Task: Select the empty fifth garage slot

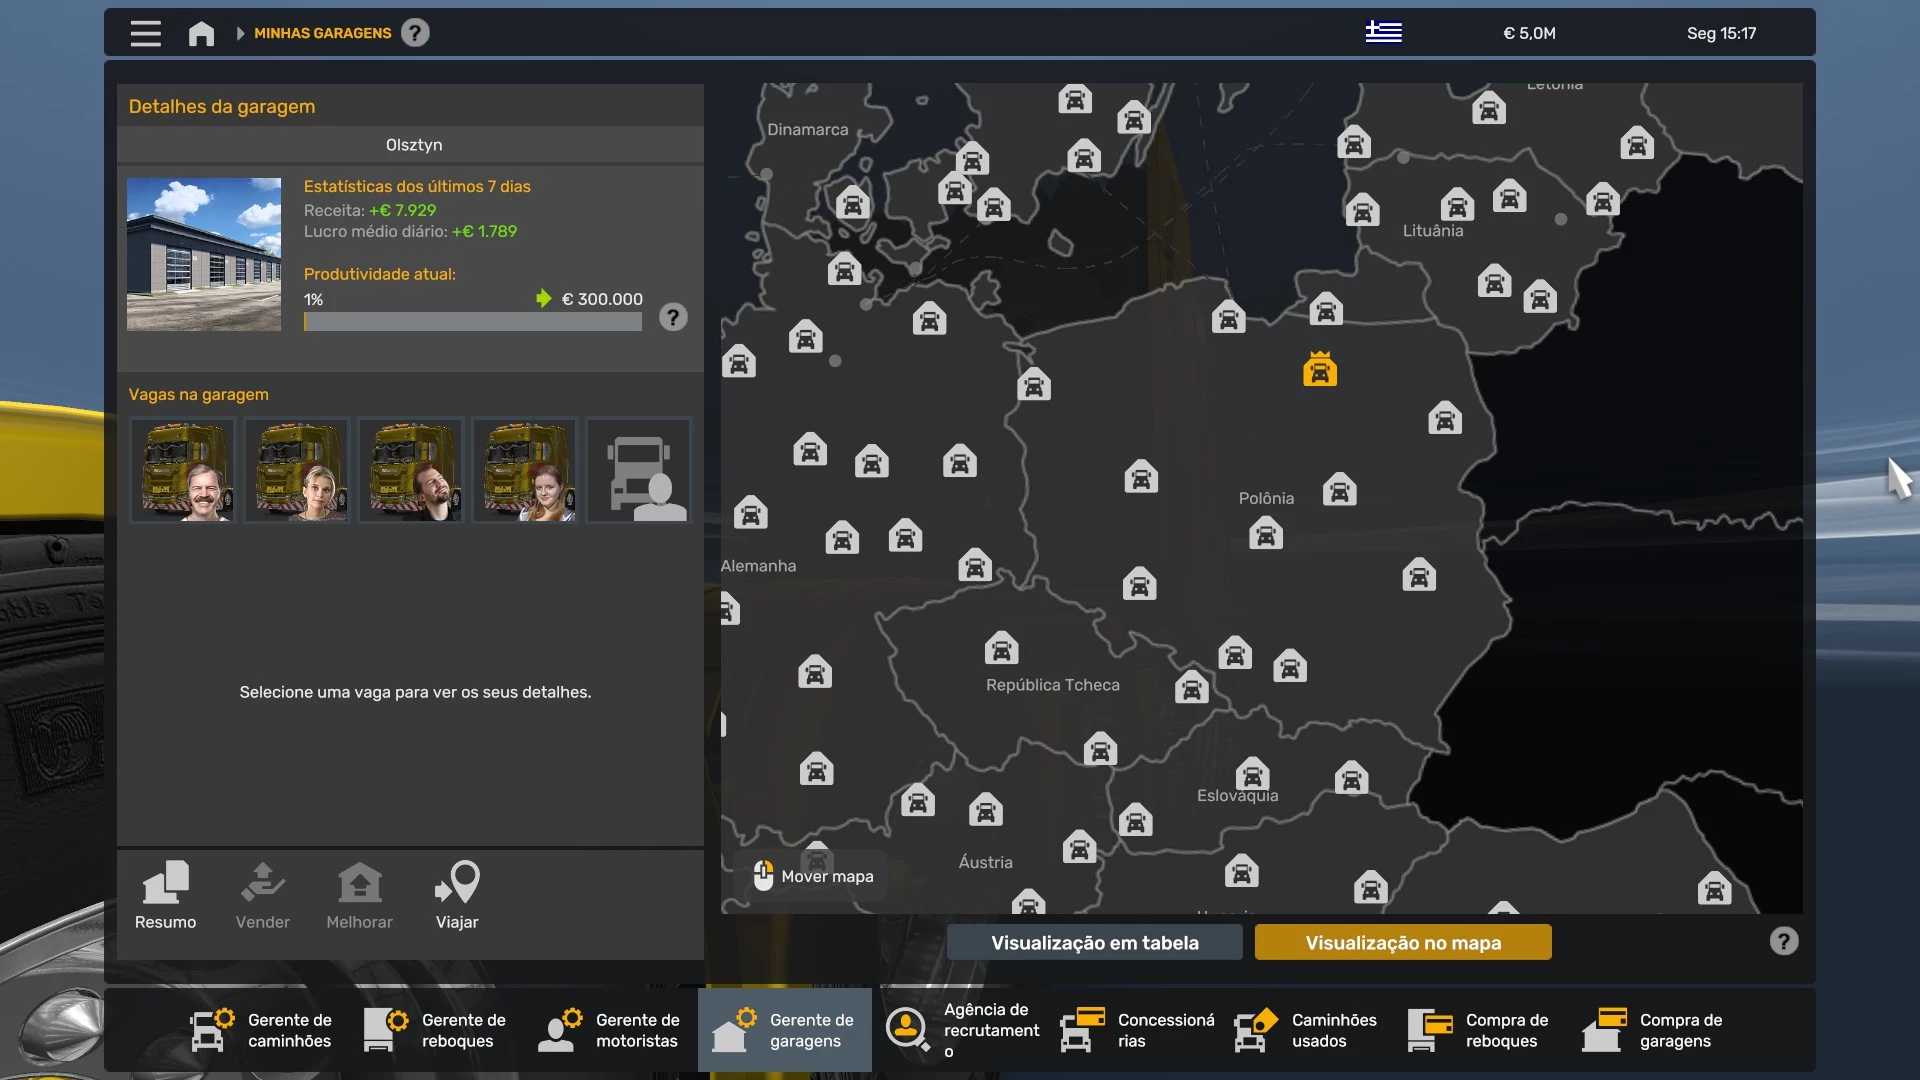Action: pos(639,469)
